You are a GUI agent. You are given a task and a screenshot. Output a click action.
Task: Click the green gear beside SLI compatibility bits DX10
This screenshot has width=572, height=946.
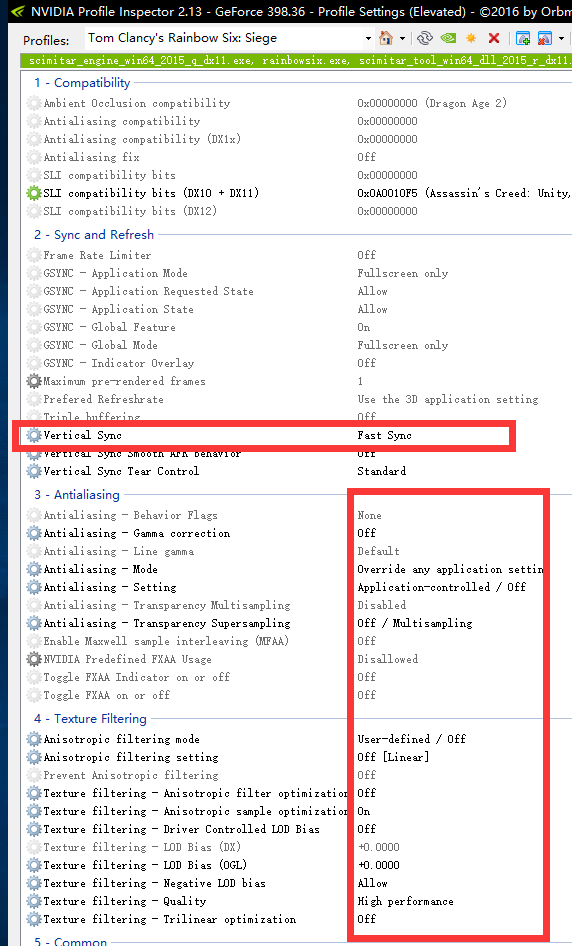pyautogui.click(x=34, y=193)
